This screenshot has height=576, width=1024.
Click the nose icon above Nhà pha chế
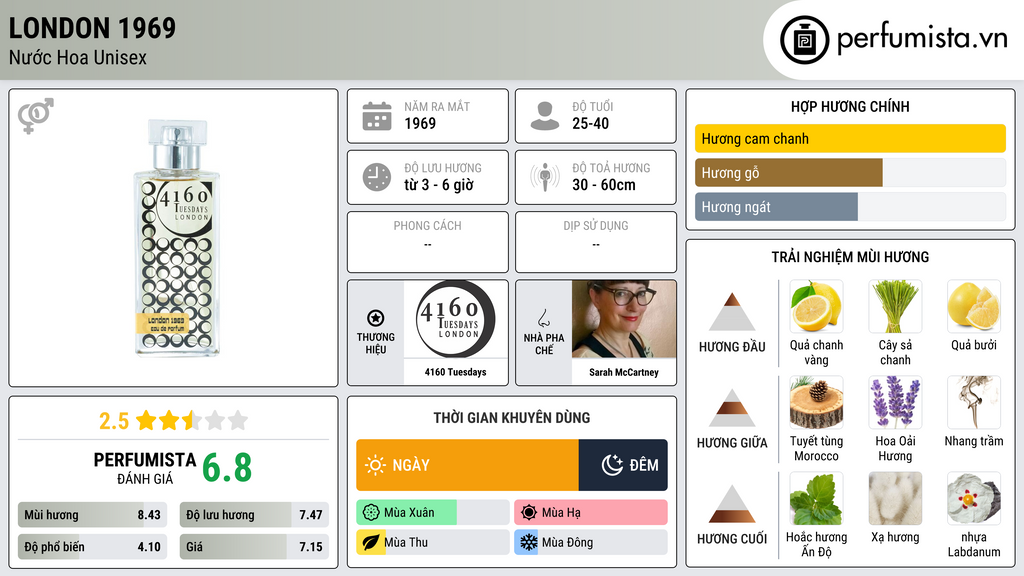[x=543, y=318]
